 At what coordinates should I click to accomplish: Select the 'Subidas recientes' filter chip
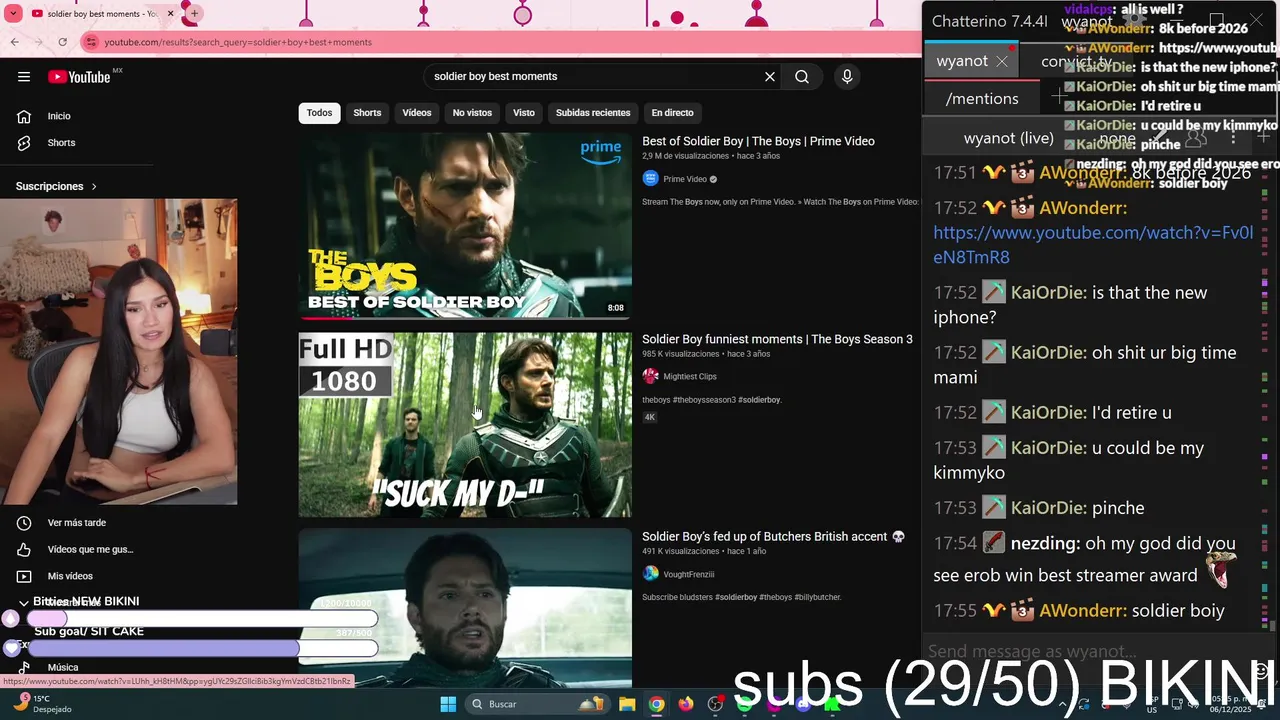pyautogui.click(x=593, y=113)
